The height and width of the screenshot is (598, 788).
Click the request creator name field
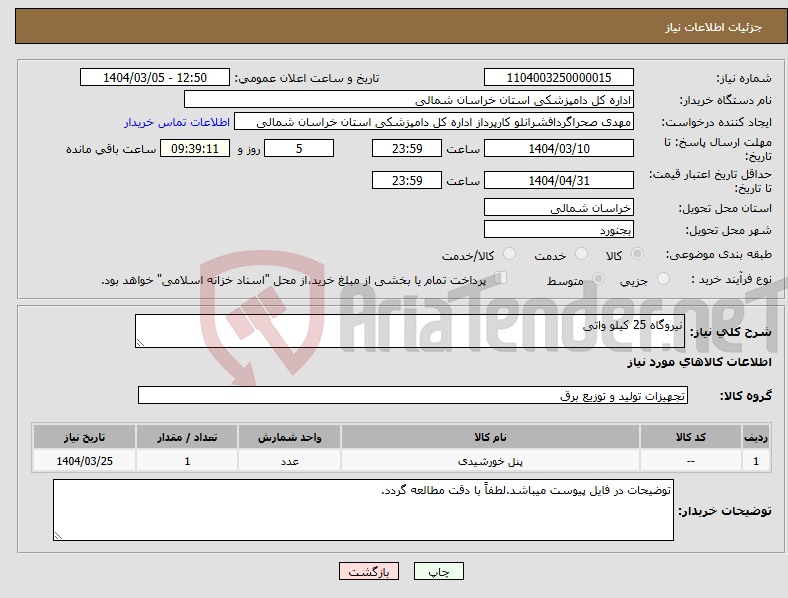(x=434, y=122)
